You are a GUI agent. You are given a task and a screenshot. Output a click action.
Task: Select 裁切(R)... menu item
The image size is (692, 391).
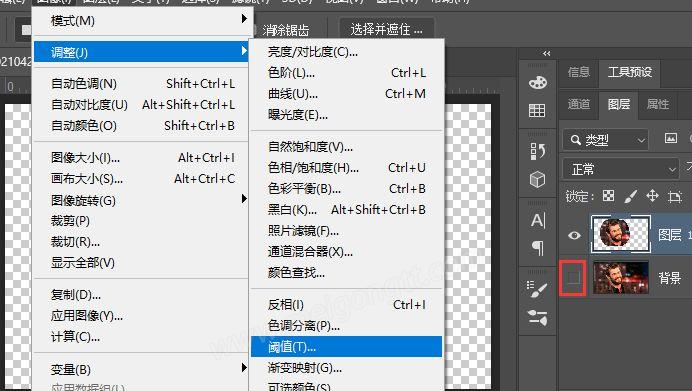[141, 242]
